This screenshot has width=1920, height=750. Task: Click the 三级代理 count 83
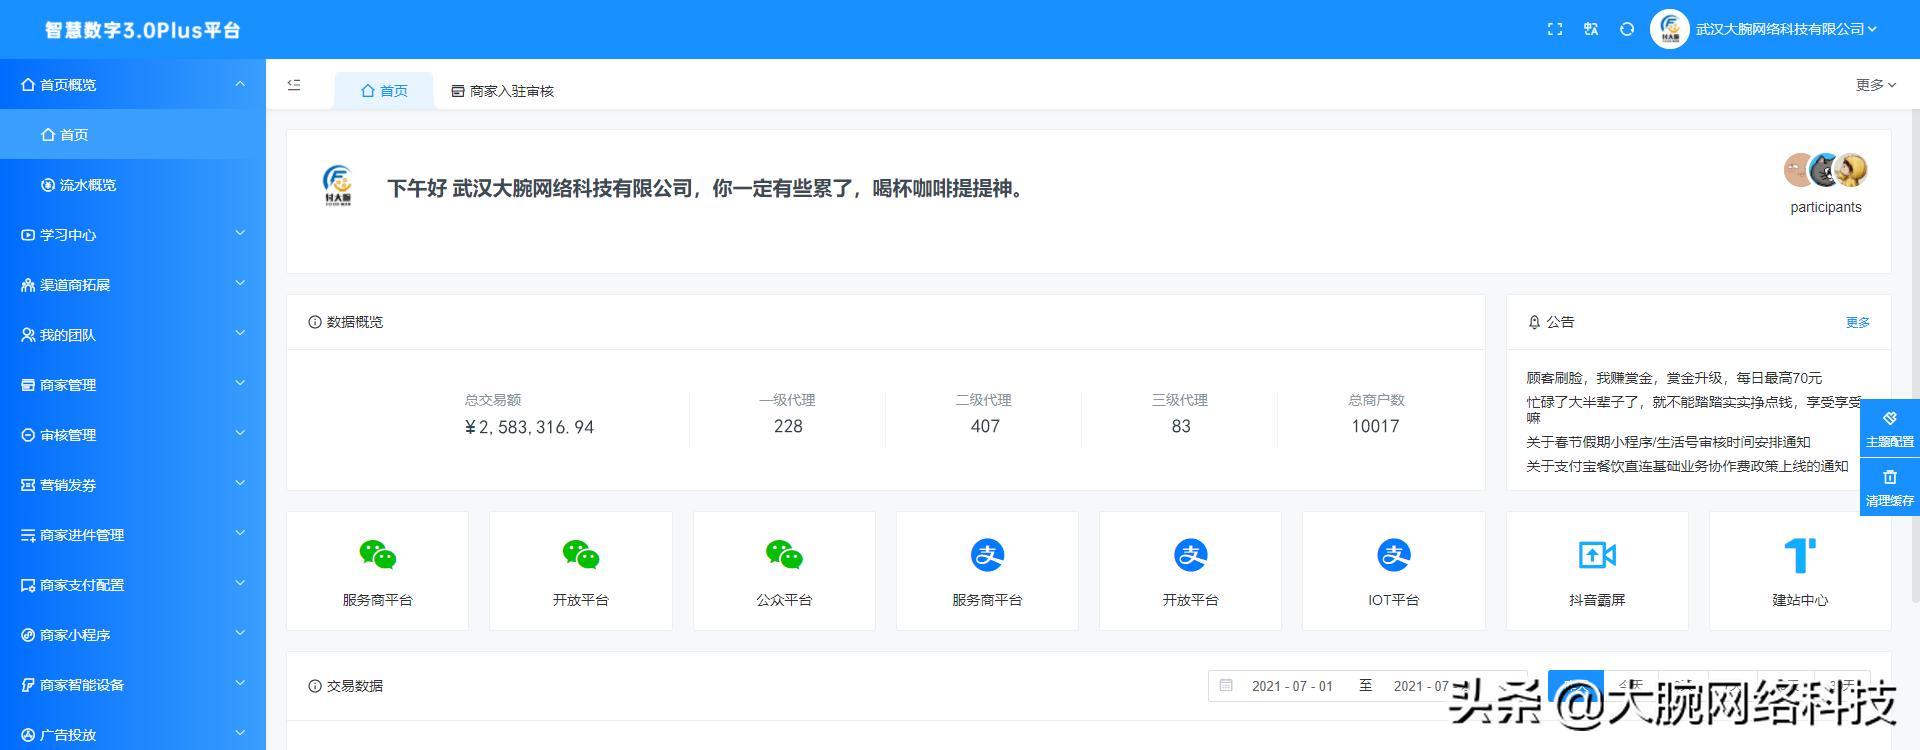pyautogui.click(x=1181, y=426)
